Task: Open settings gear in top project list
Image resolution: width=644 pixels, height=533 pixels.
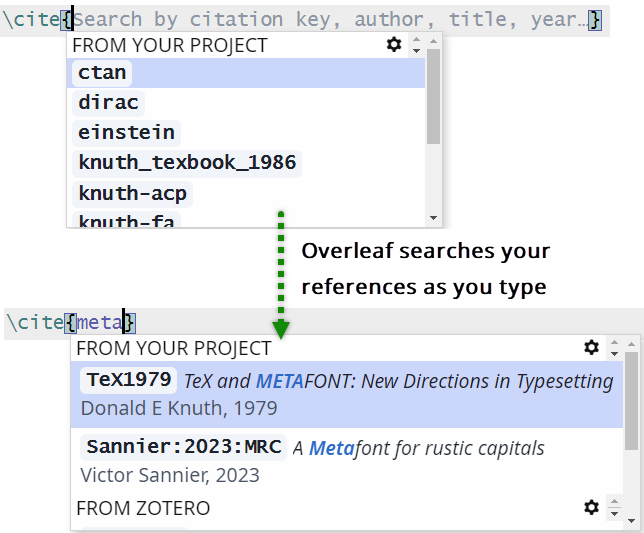Action: coord(394,45)
